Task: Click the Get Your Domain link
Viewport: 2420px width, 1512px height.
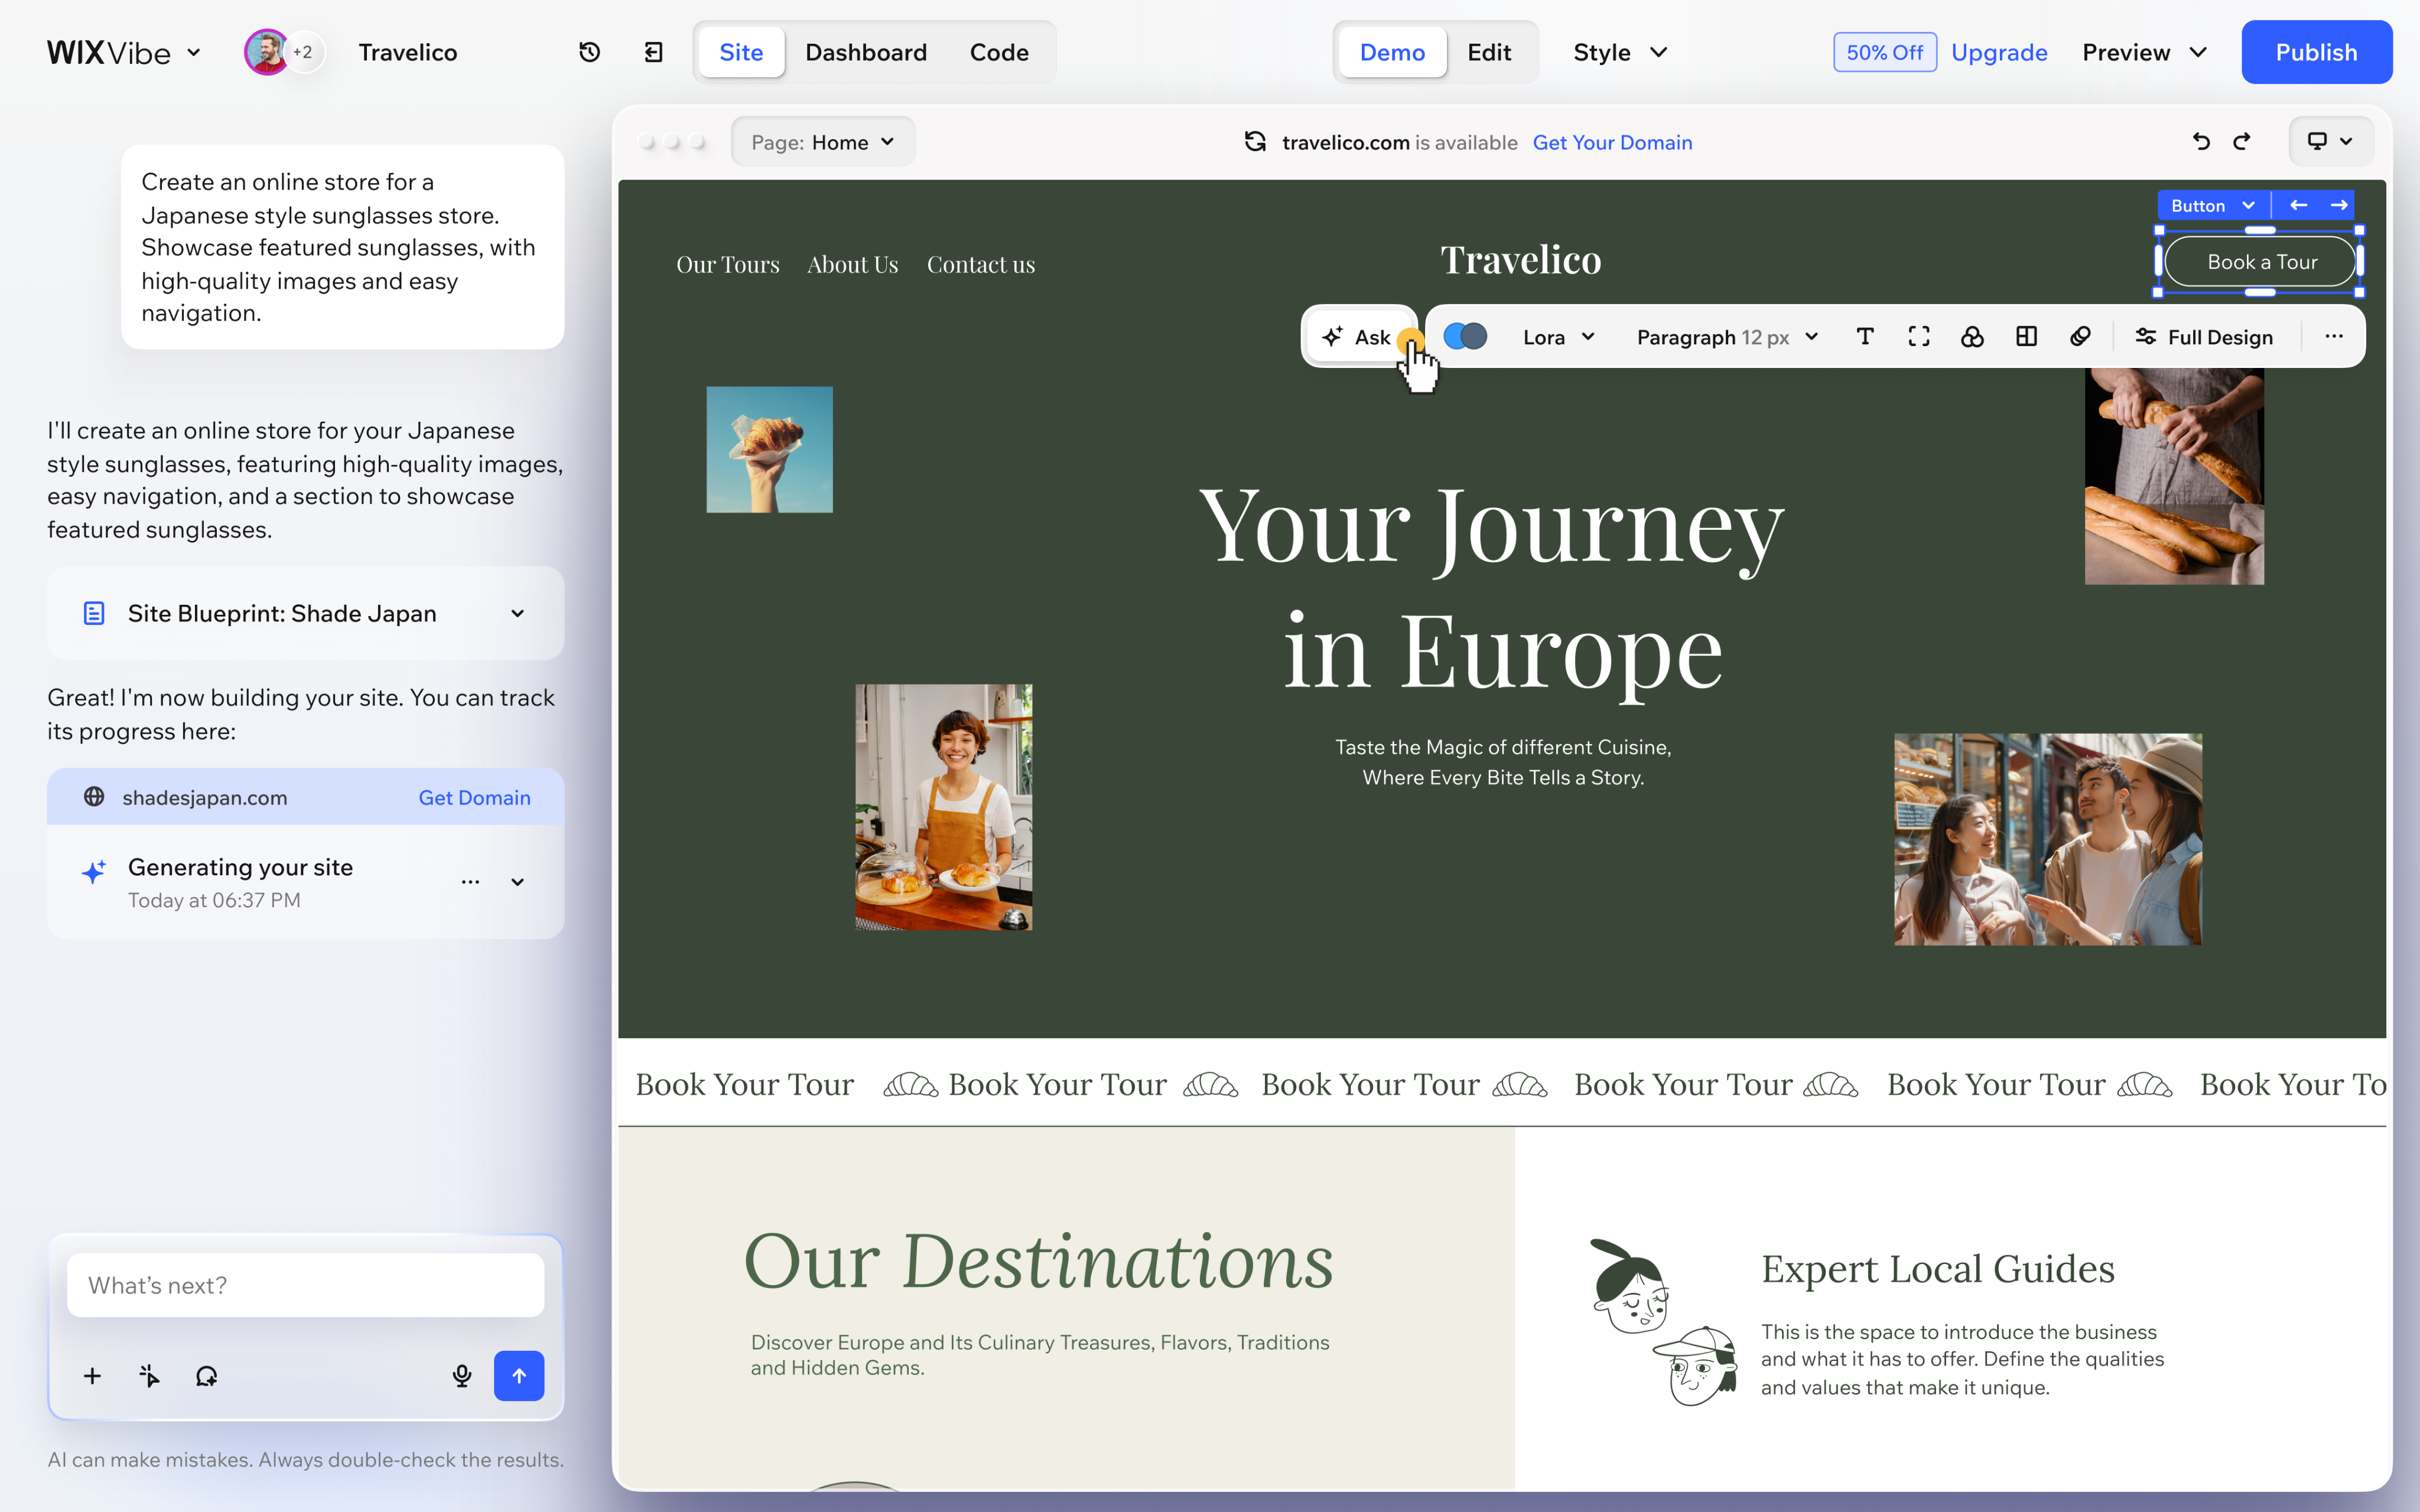Action: tap(1612, 142)
